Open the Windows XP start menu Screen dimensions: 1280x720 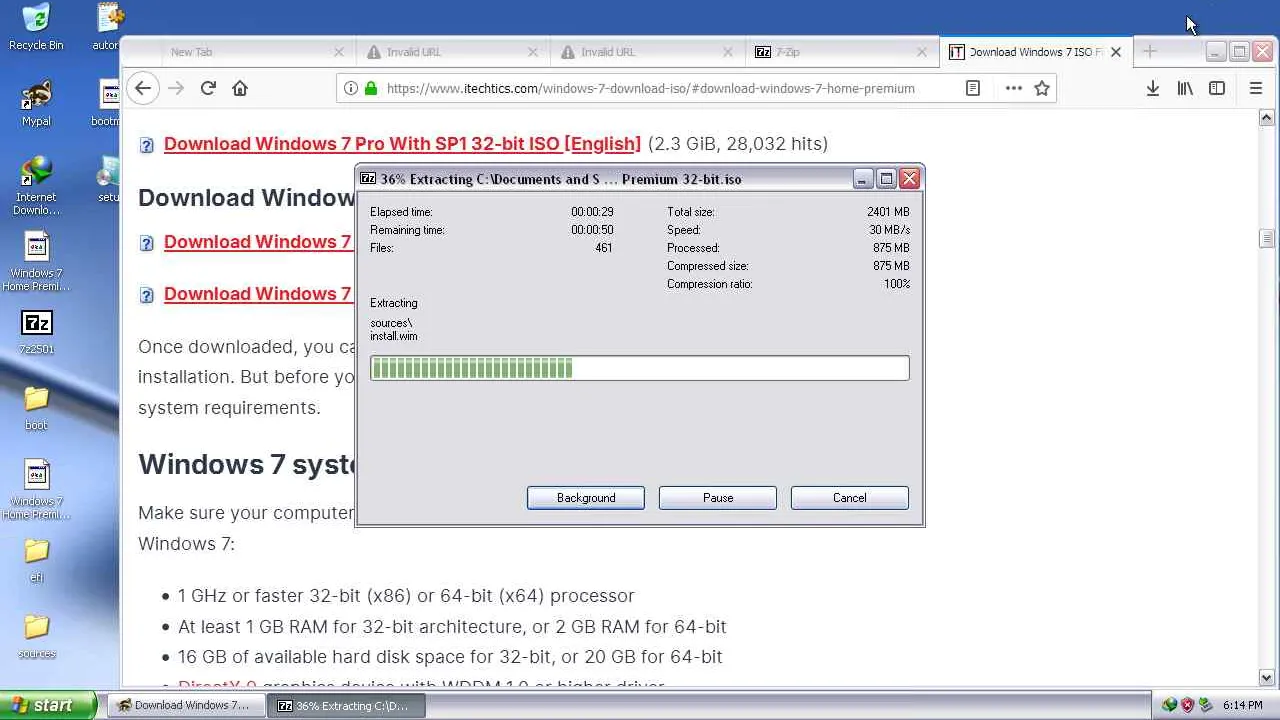click(x=48, y=705)
